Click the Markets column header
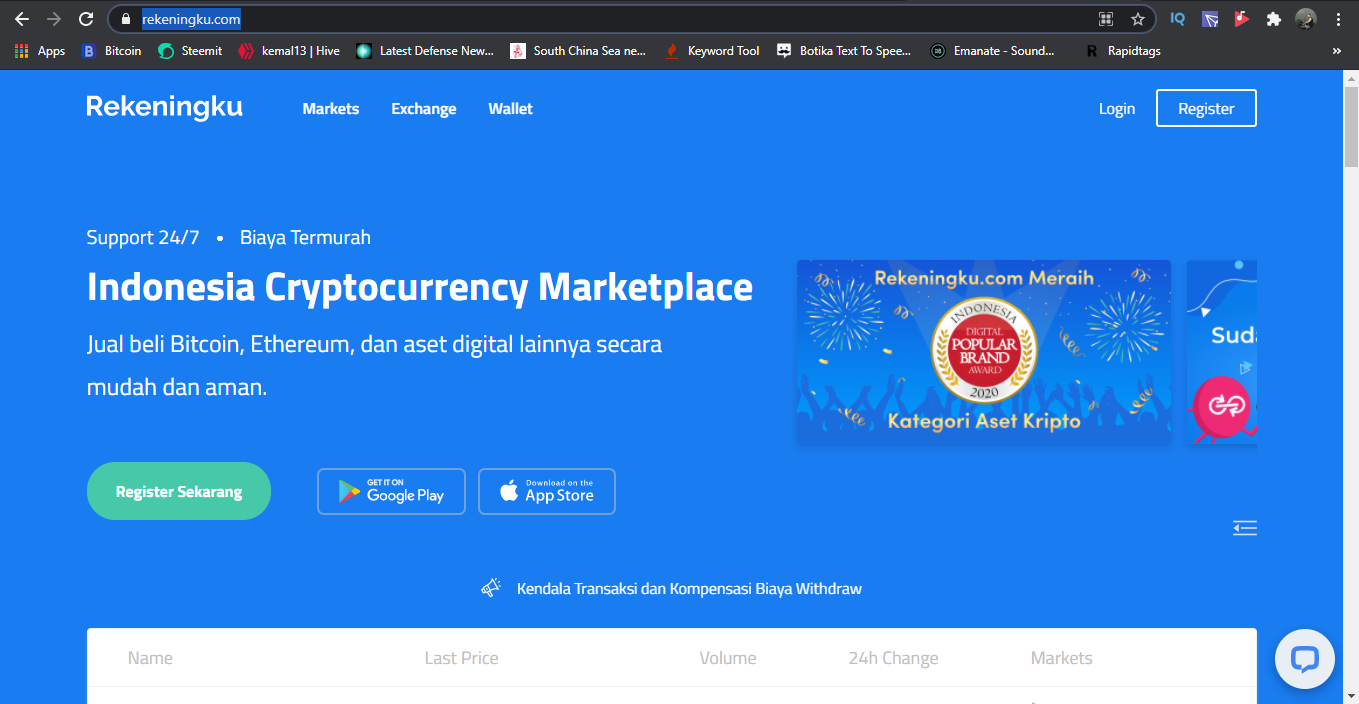 pos(1062,658)
